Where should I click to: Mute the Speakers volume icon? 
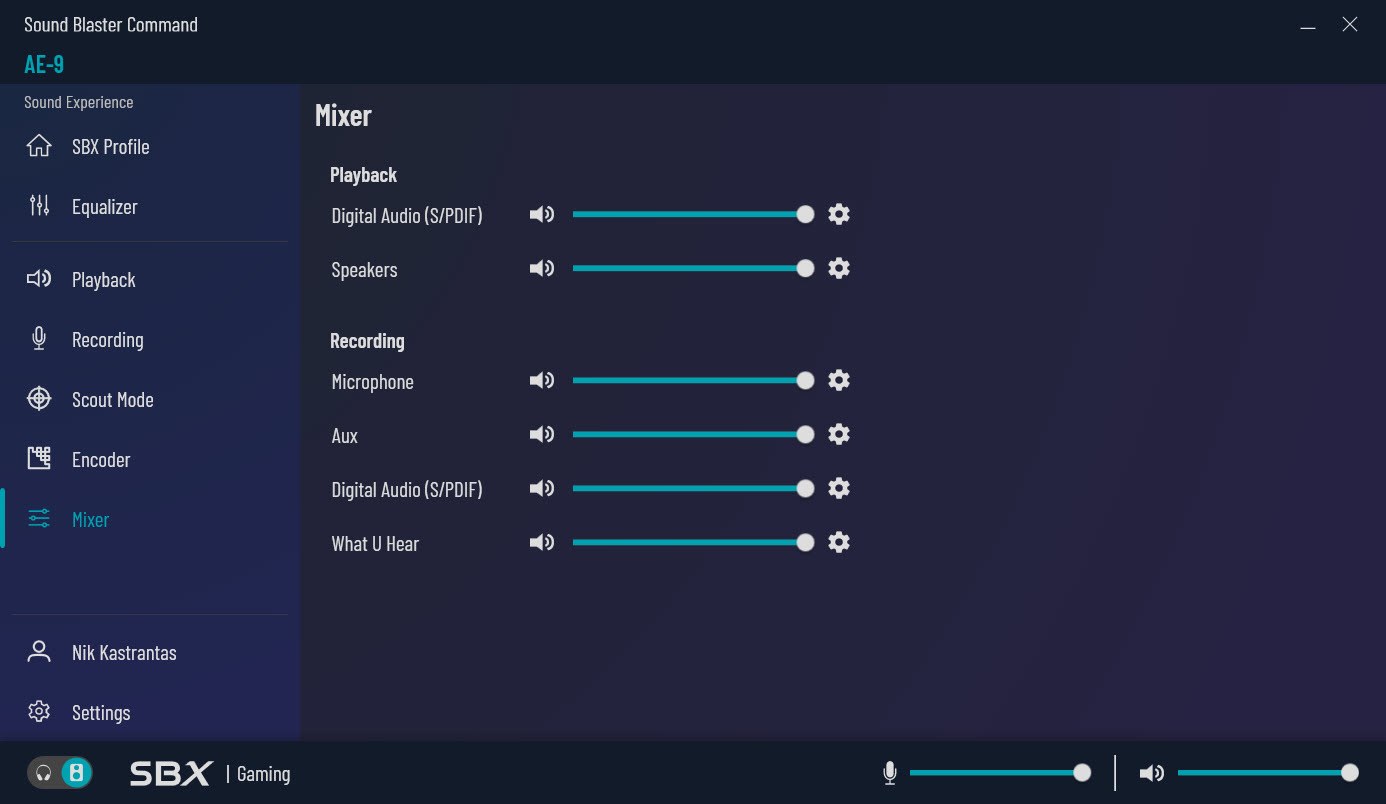[542, 268]
